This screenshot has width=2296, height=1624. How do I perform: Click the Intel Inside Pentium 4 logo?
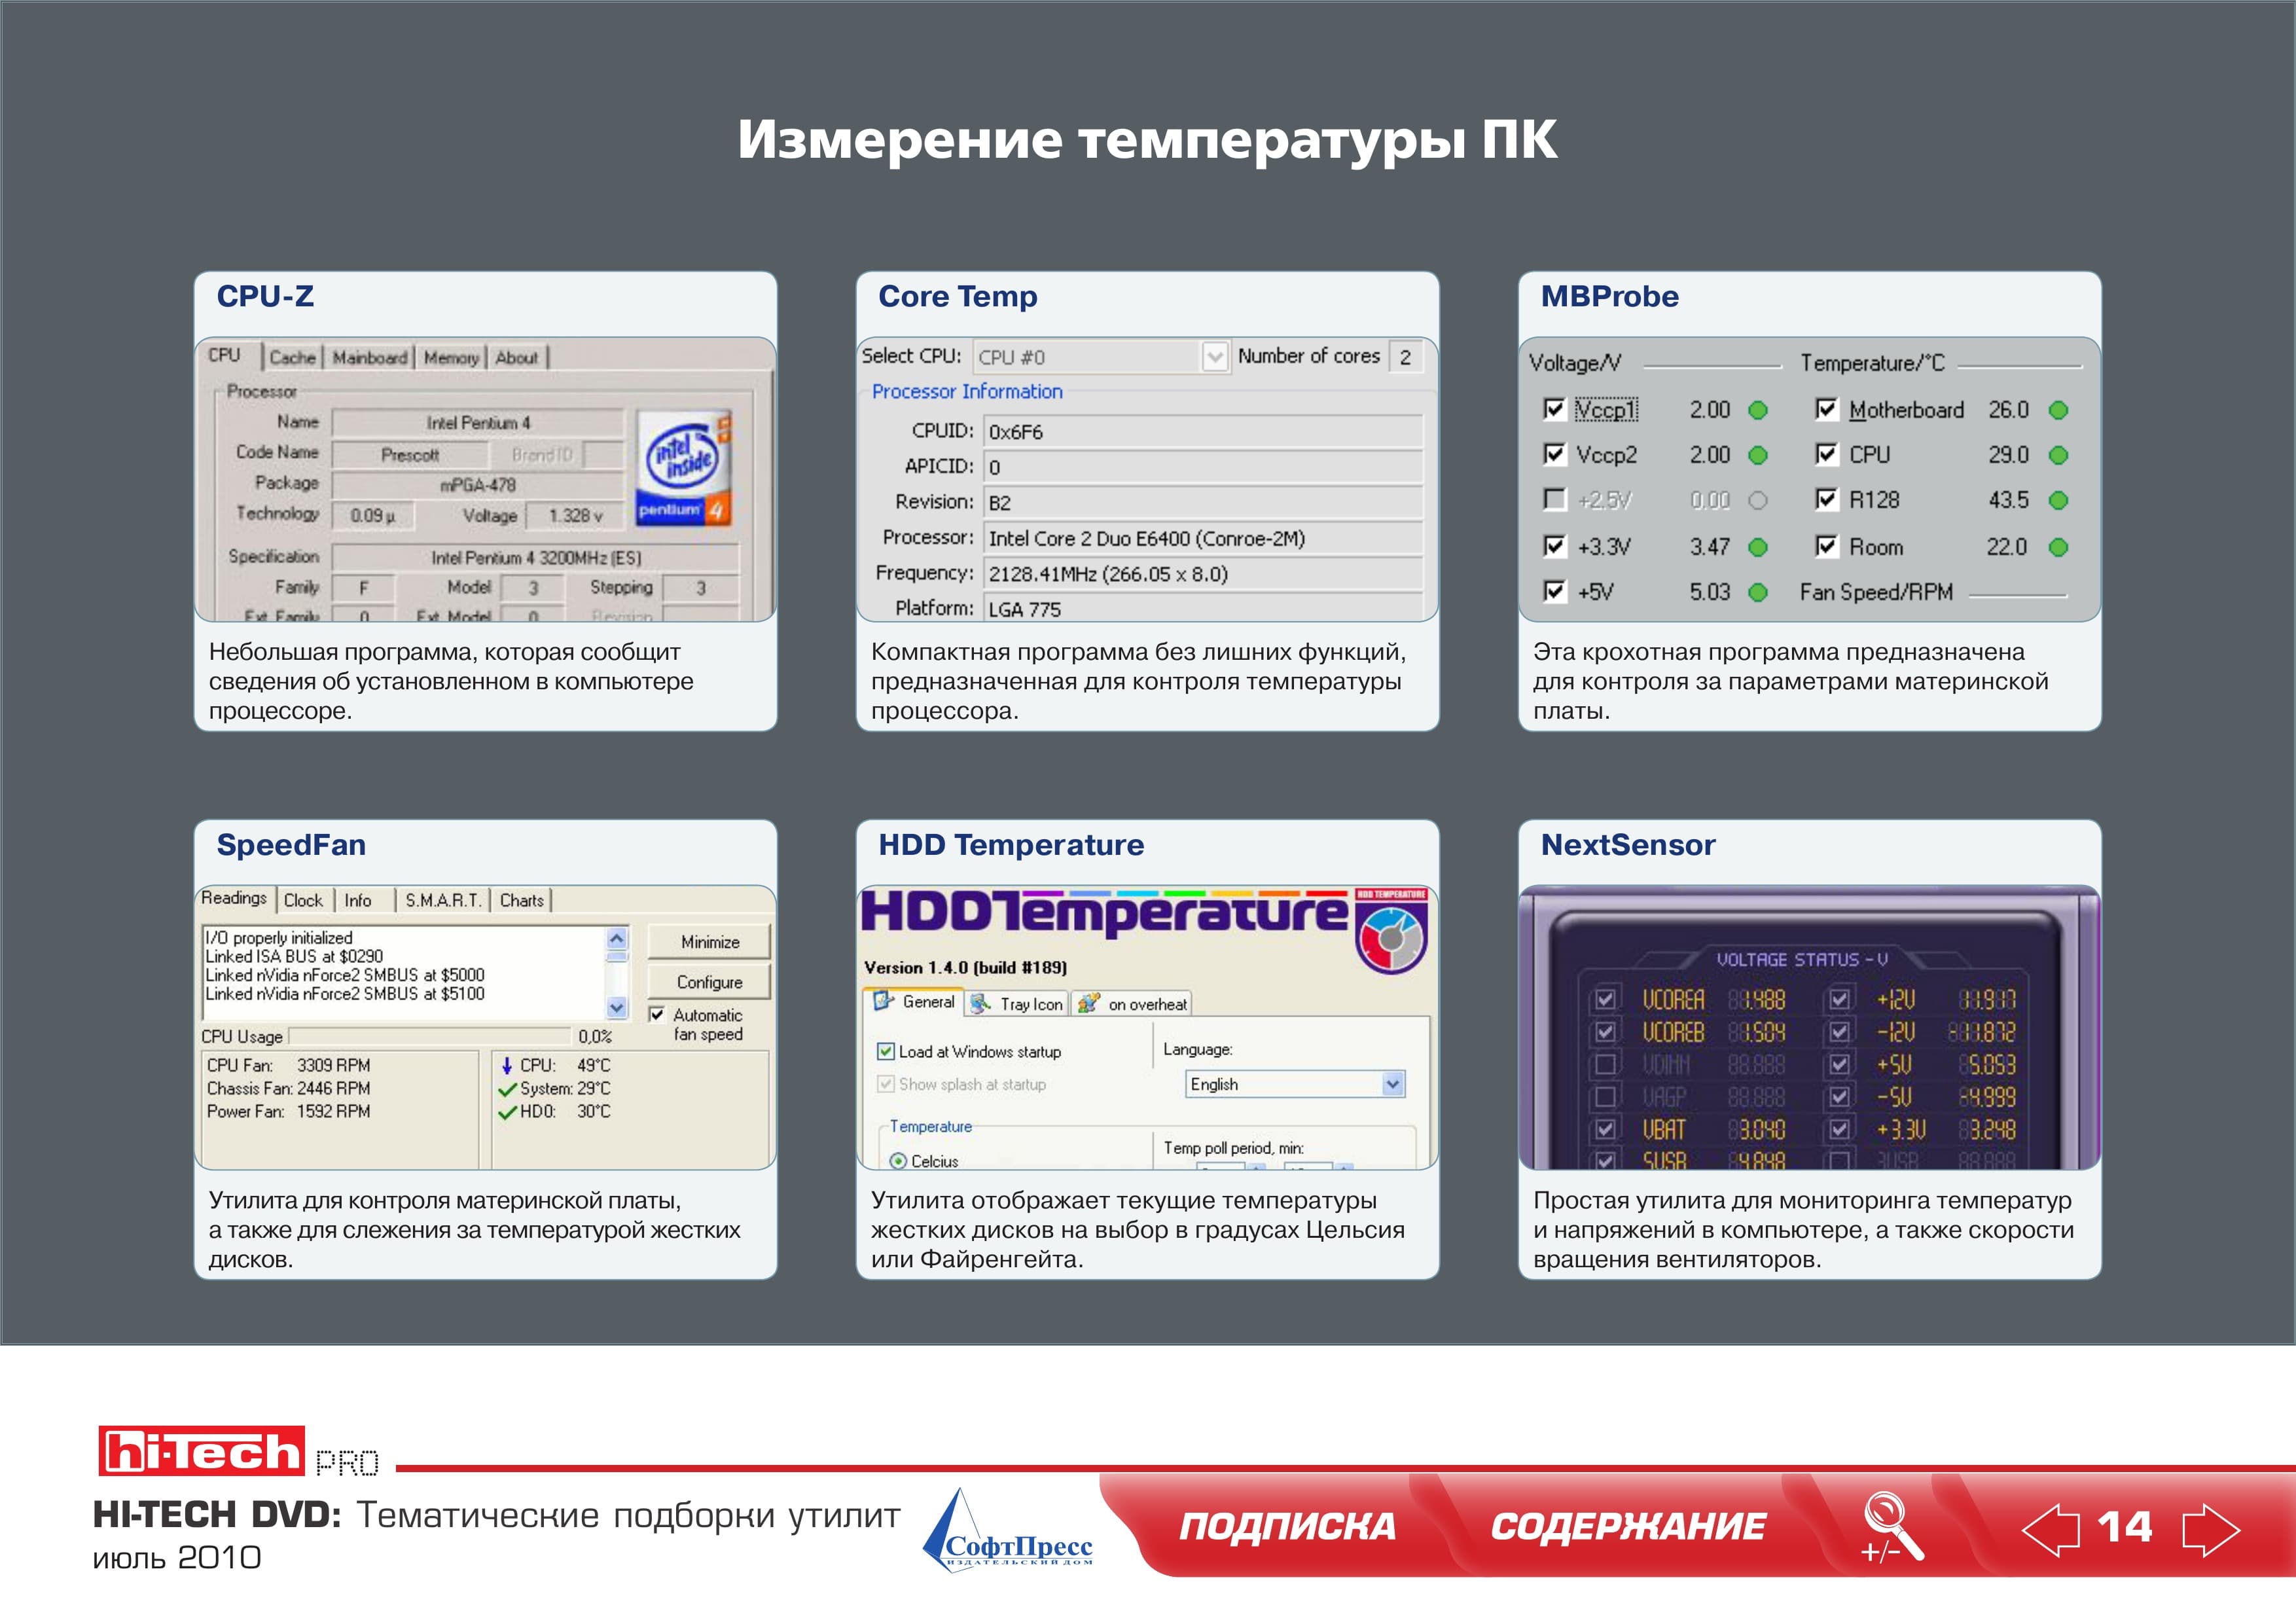684,467
